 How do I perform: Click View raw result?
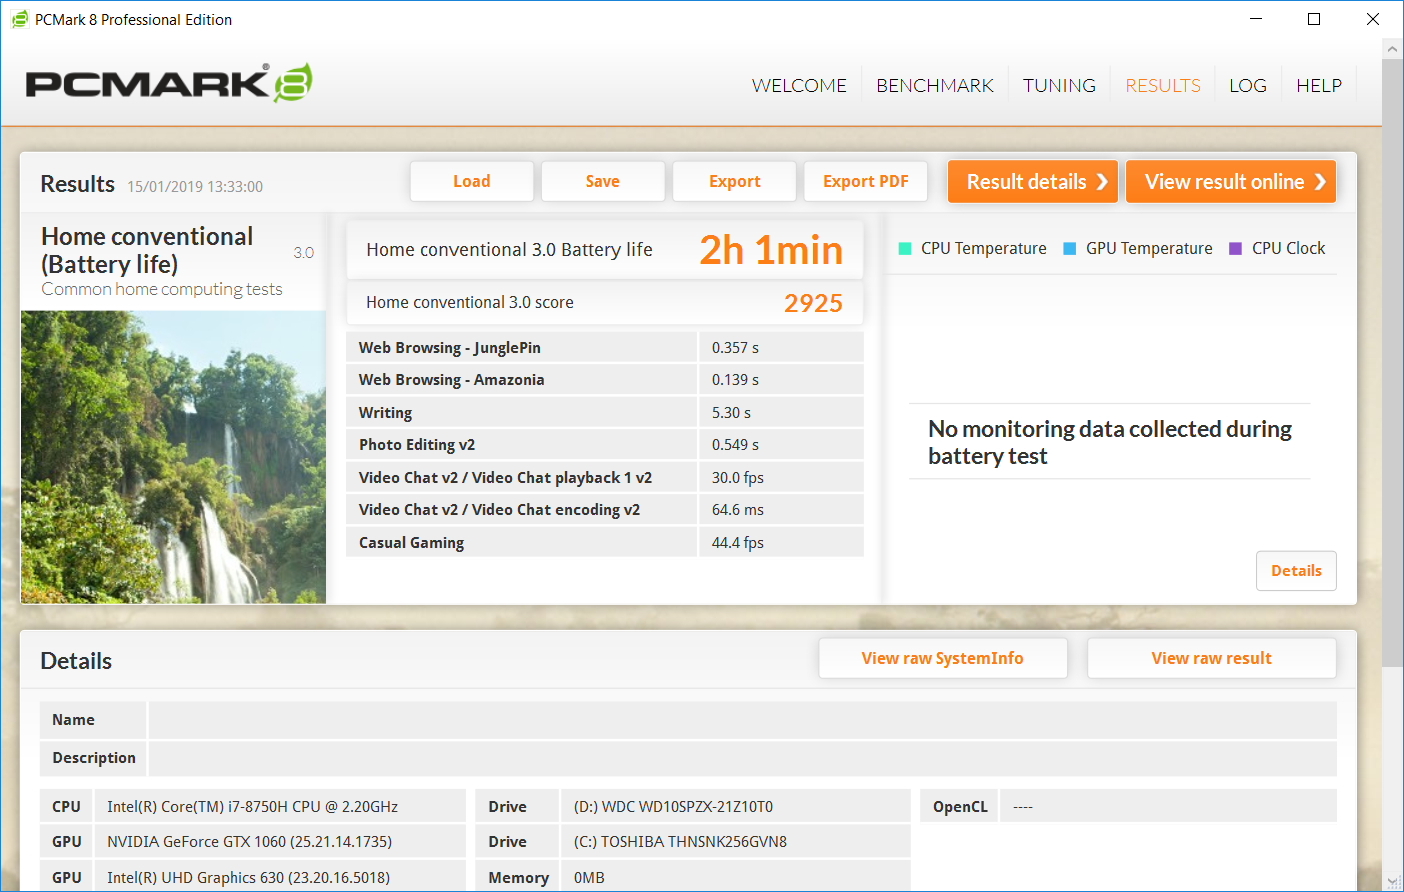coord(1212,658)
